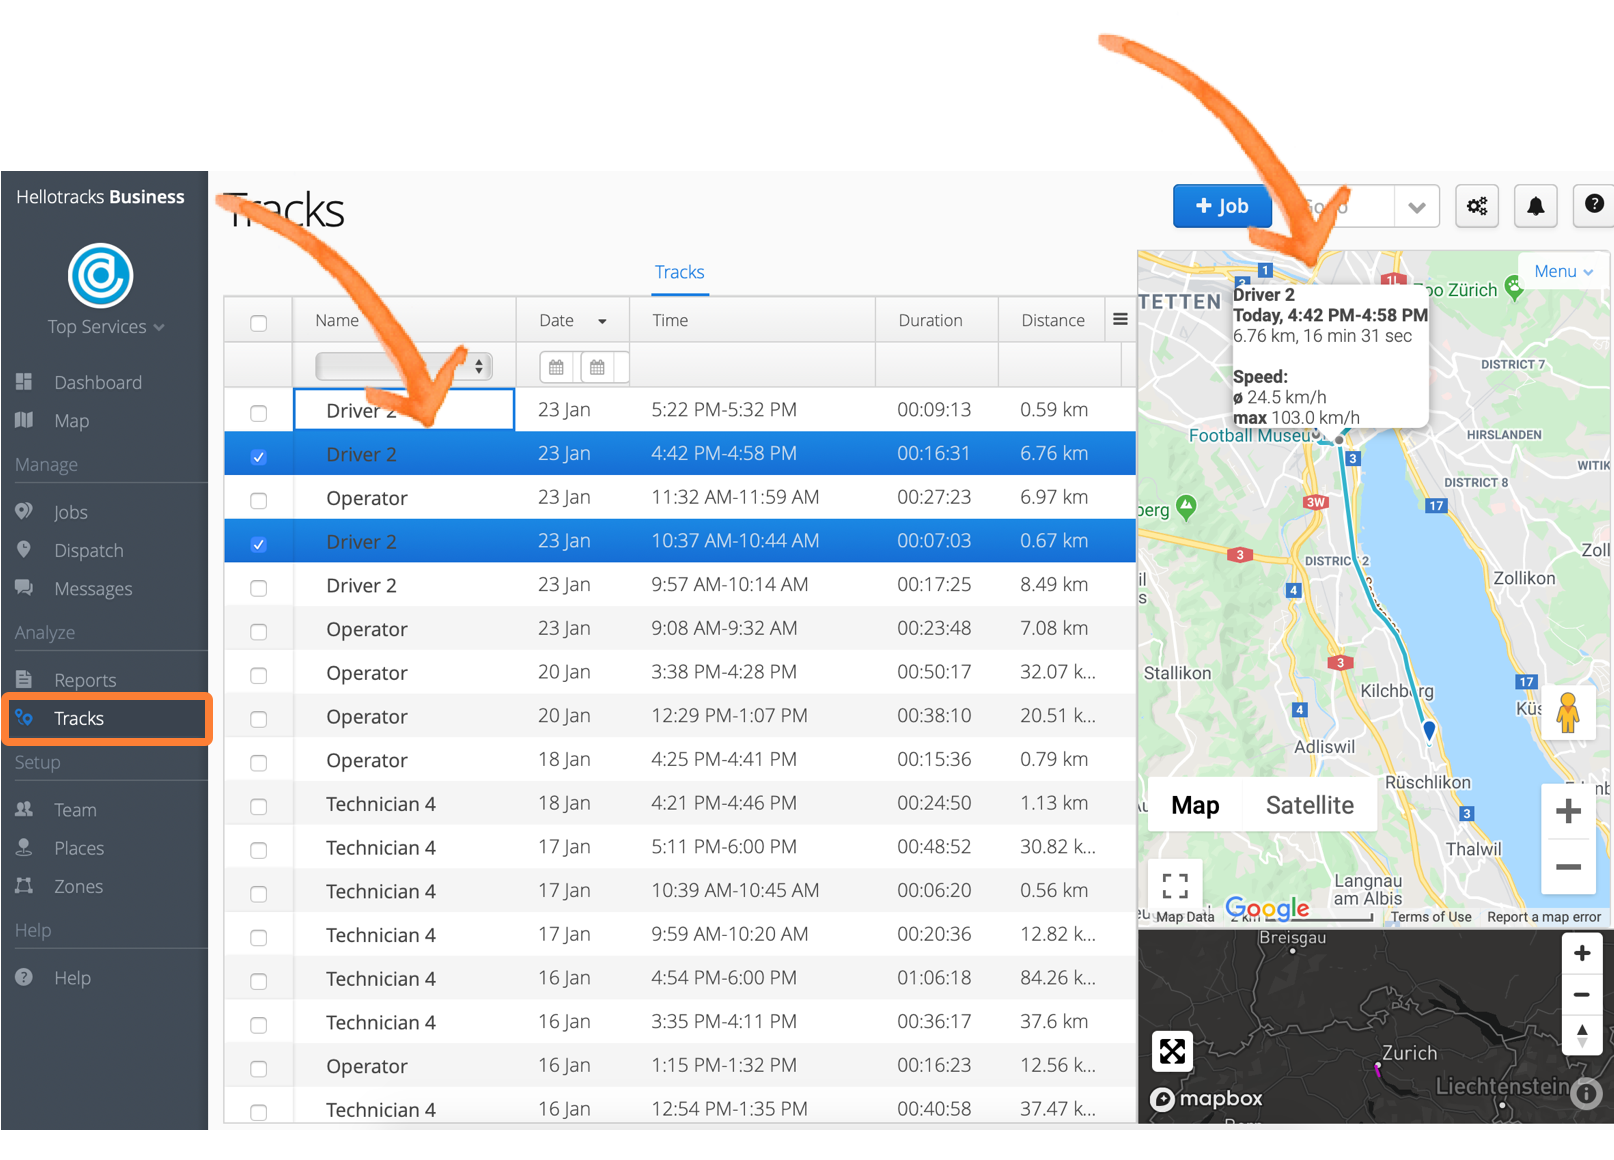Check the Operator 11:32 AM track
Screen dimensions: 1614x1160
(x=259, y=500)
